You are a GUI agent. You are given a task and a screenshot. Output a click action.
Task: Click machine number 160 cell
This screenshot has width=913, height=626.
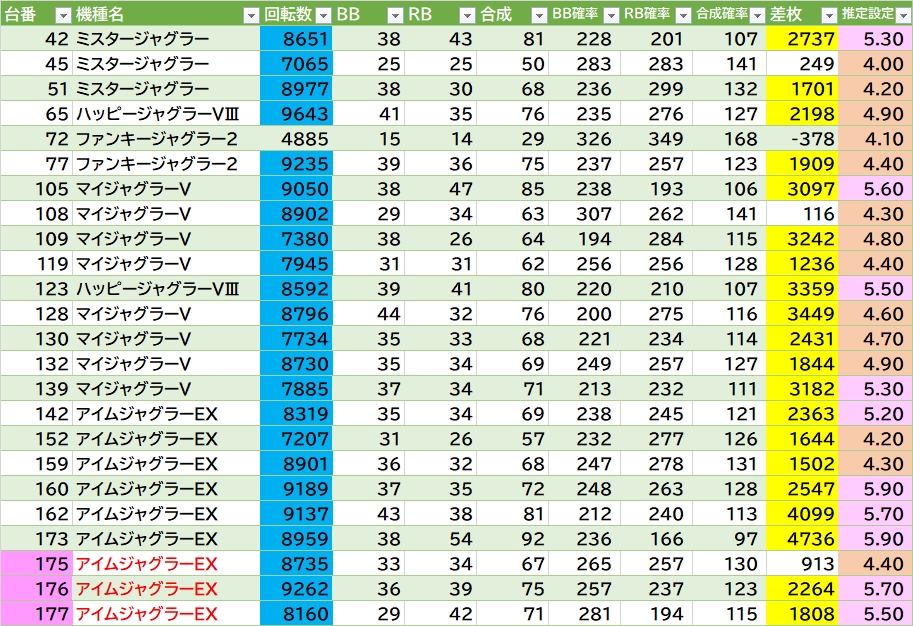tap(36, 489)
